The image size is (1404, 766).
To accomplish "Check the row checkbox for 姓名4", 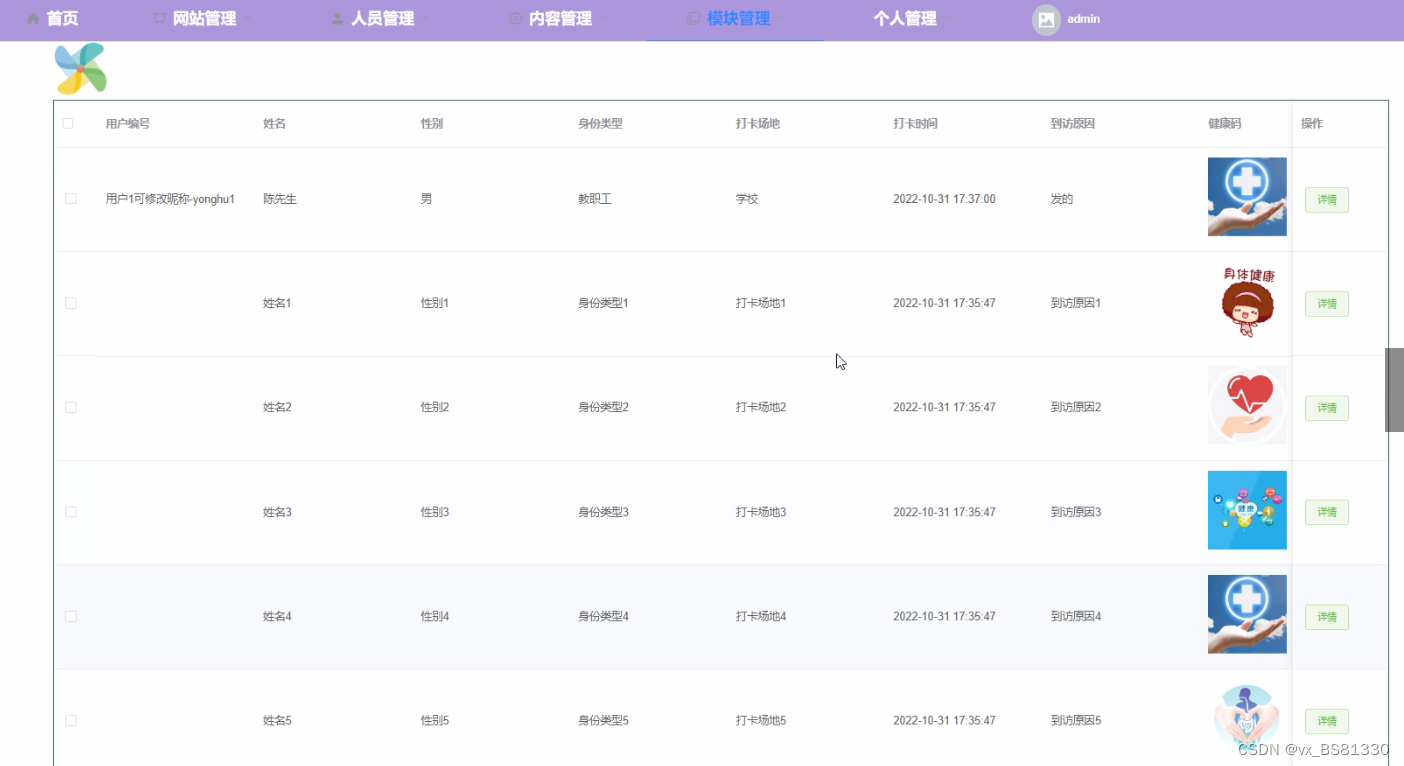I will click(x=71, y=617).
